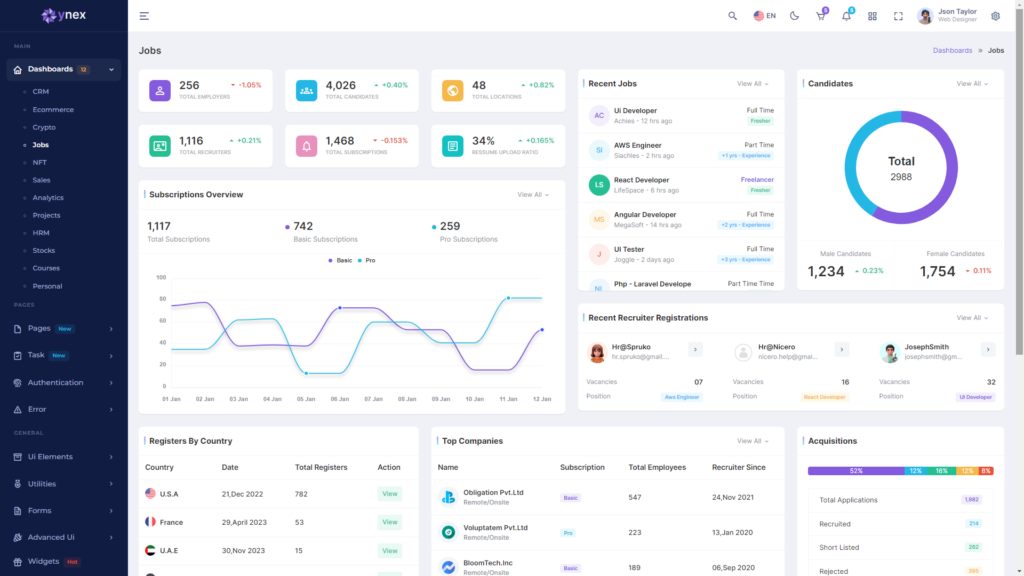Click the fullscreen icon in header
This screenshot has height=576, width=1024.
point(898,16)
